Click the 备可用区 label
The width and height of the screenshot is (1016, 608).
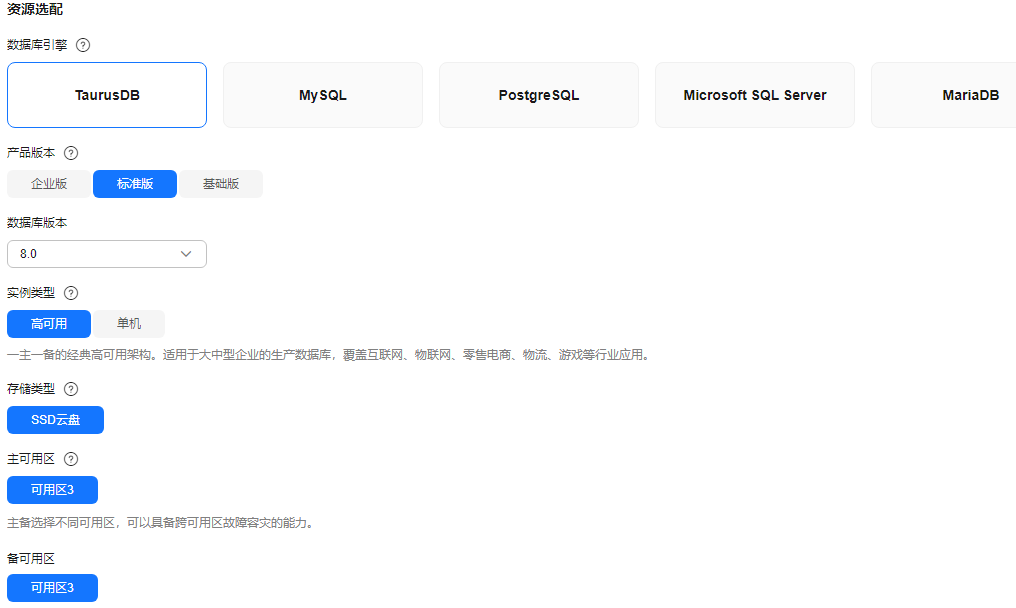coord(30,559)
